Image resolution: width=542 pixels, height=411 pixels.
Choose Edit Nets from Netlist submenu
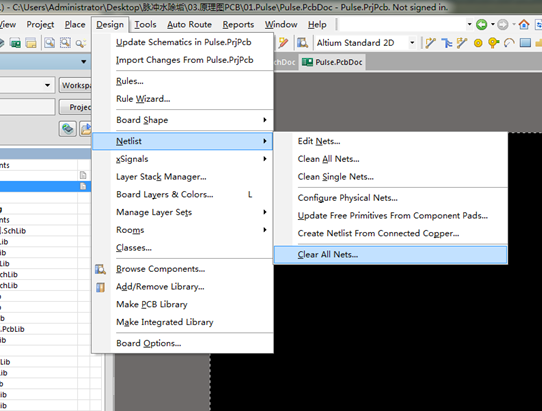point(391,141)
